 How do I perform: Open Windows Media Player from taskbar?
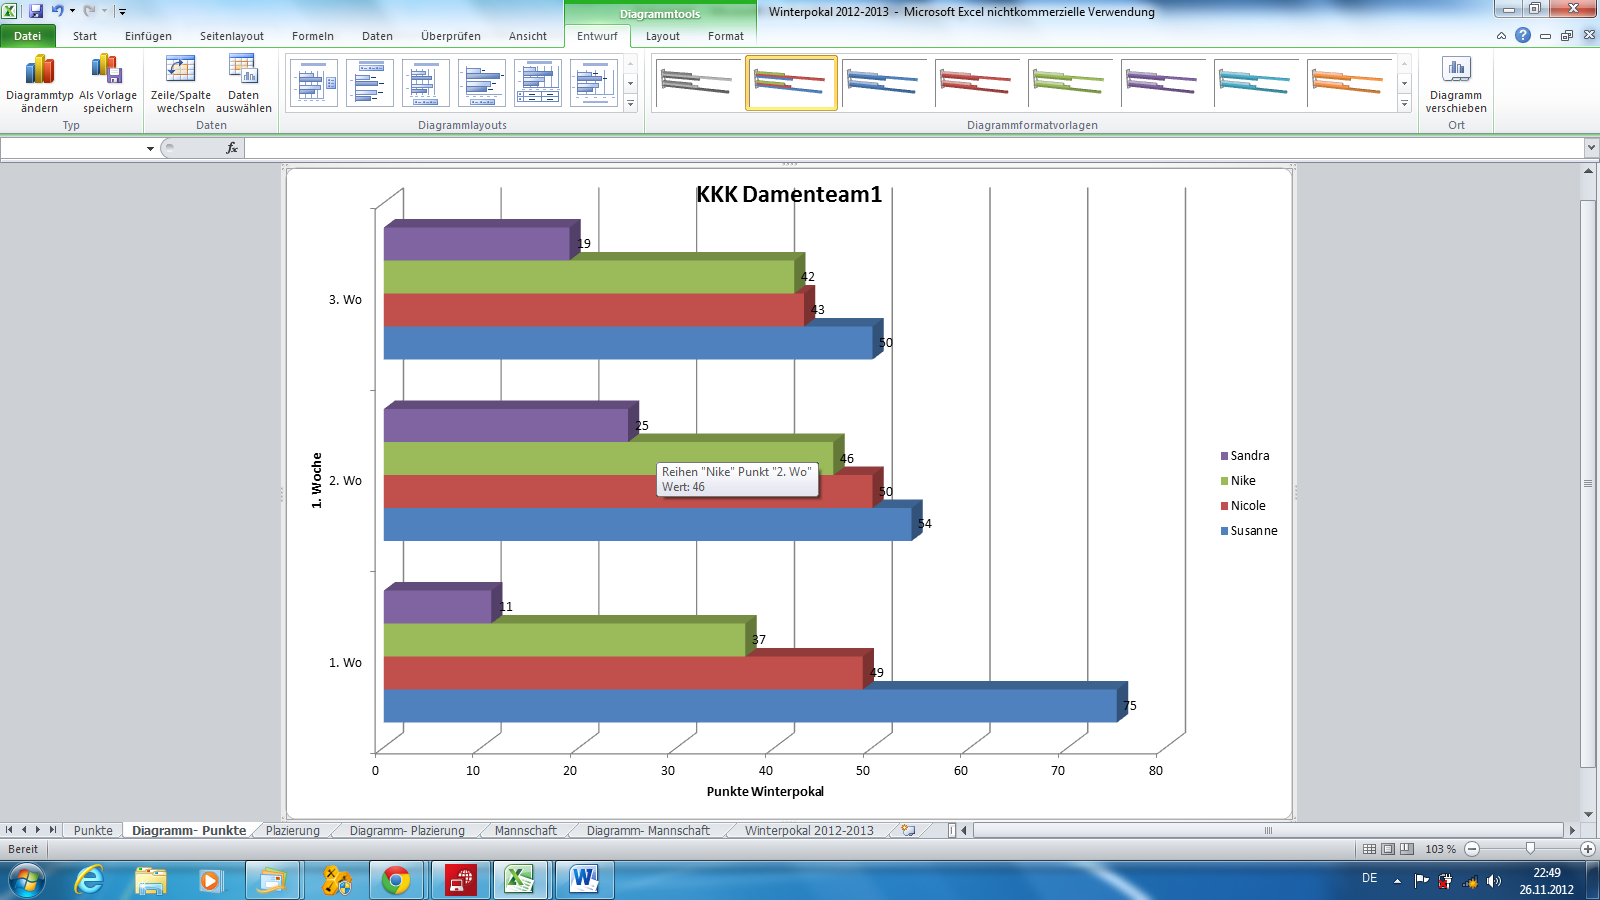point(210,880)
